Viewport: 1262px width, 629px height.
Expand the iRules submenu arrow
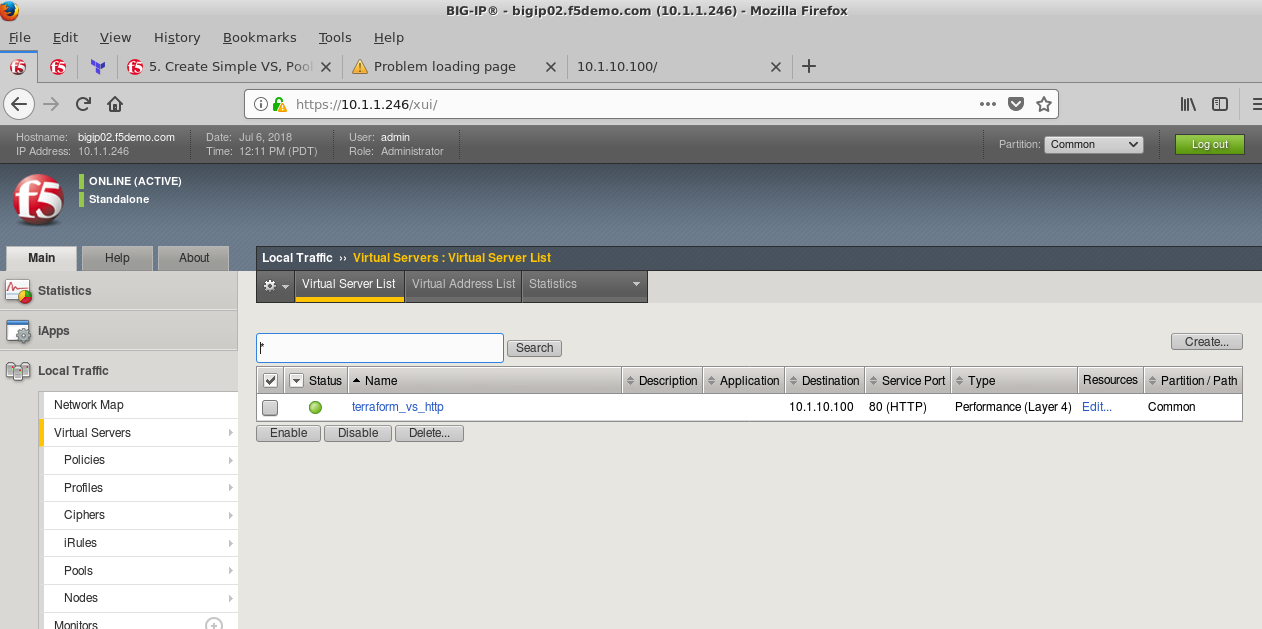[230, 543]
